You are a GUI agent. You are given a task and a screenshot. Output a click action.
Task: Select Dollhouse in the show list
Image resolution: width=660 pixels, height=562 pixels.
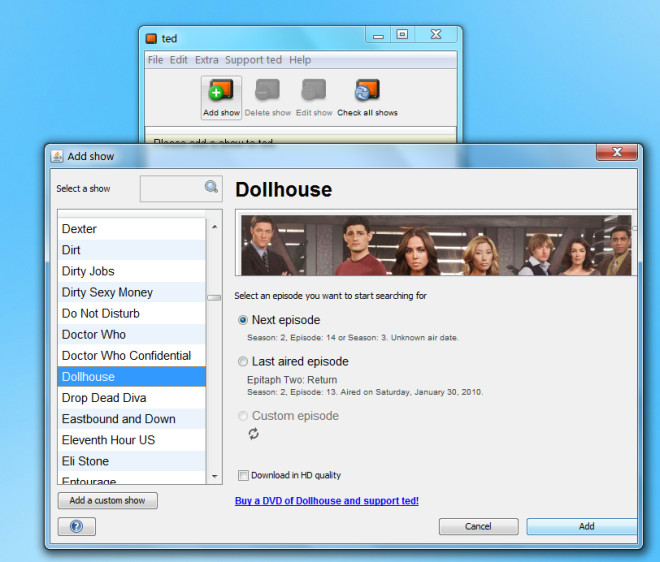pos(131,376)
